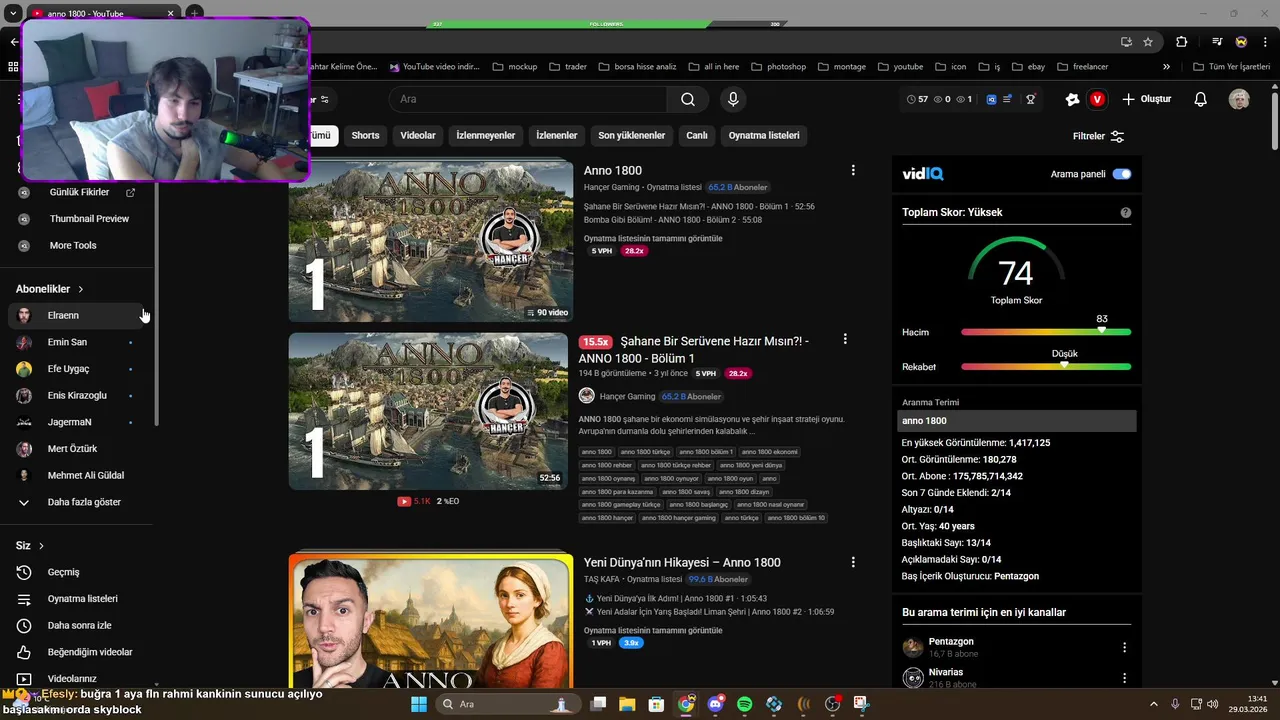Open Daha sonra izle in sidebar

coord(78,625)
